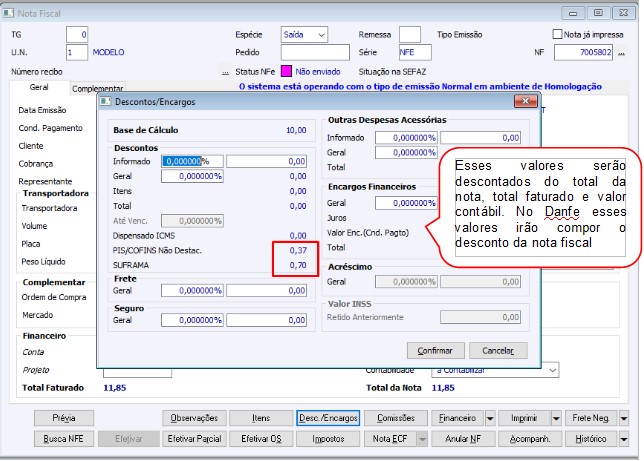The width and height of the screenshot is (644, 461).
Task: Click the Descontos/Encargos dialog title icon
Action: click(x=106, y=101)
